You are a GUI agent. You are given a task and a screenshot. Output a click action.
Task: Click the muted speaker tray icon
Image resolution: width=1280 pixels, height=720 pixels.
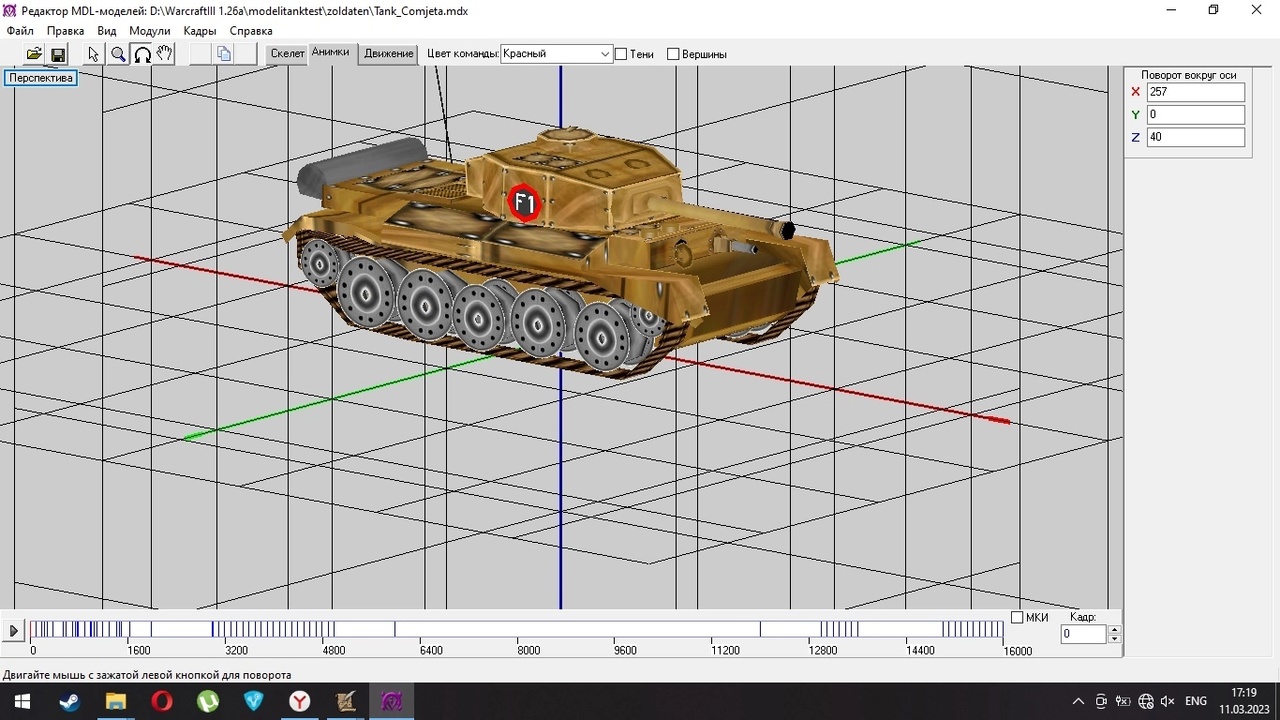[1168, 701]
